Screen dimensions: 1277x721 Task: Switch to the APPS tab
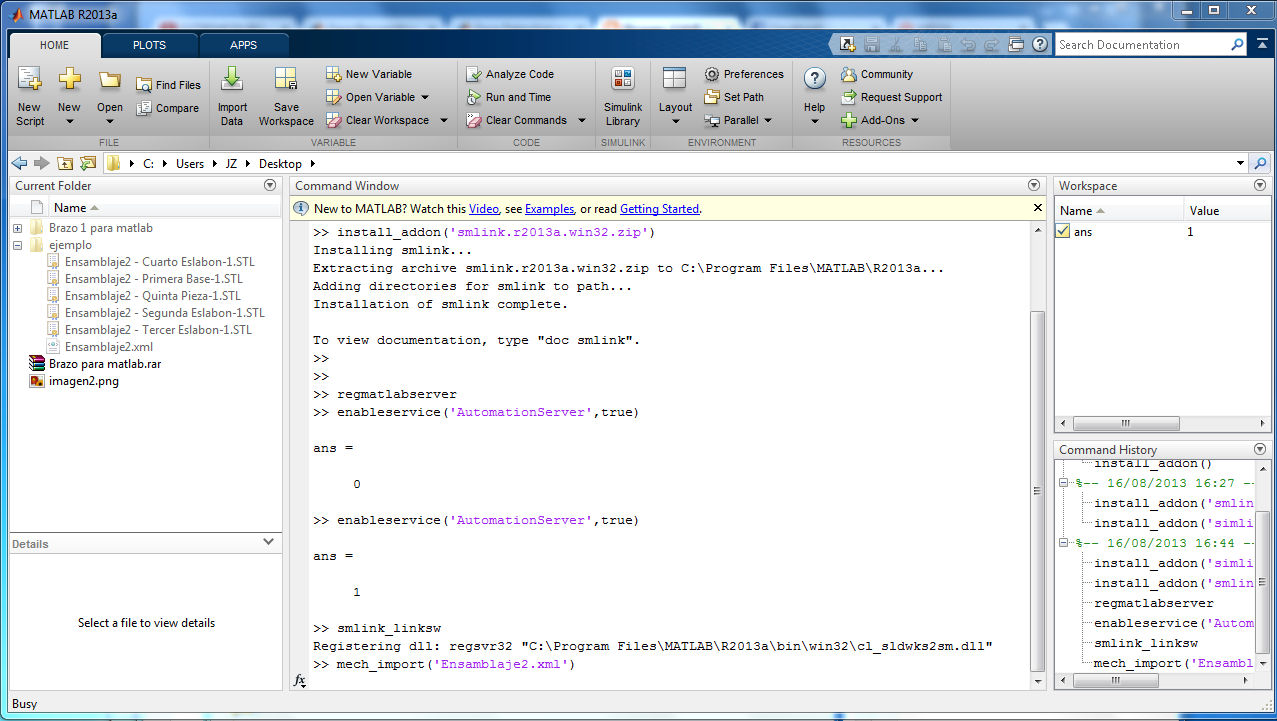[x=243, y=45]
